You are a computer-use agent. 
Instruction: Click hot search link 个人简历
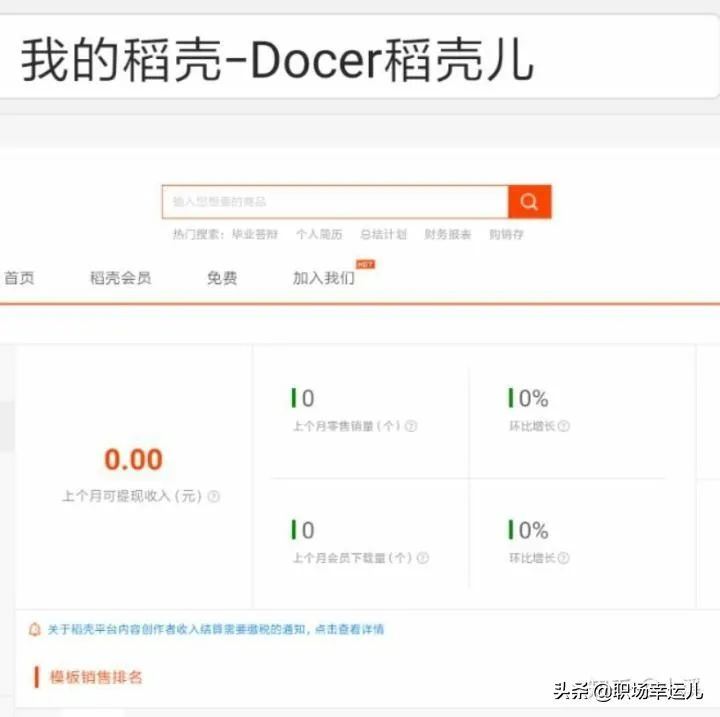coord(319,235)
